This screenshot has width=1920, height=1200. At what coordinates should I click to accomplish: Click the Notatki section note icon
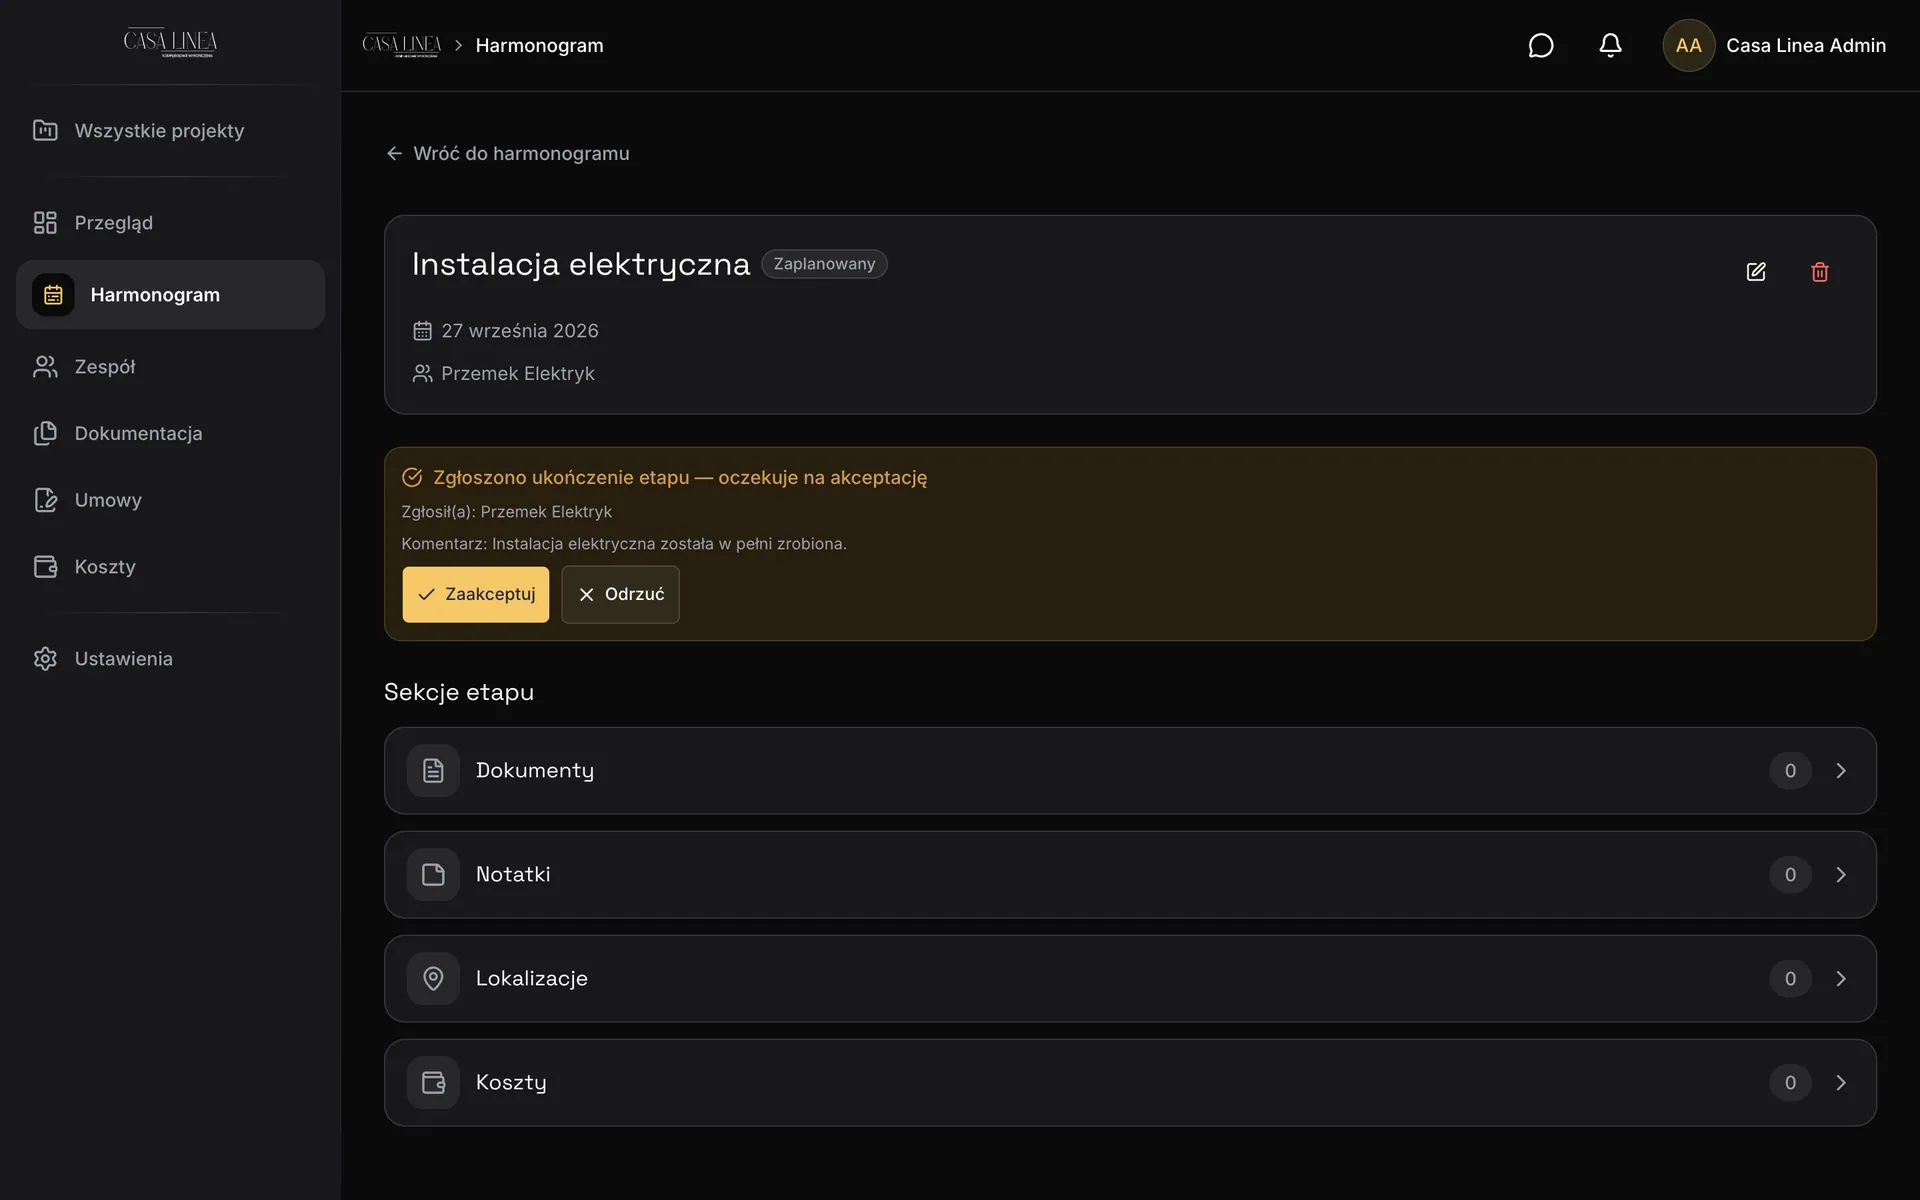(433, 874)
